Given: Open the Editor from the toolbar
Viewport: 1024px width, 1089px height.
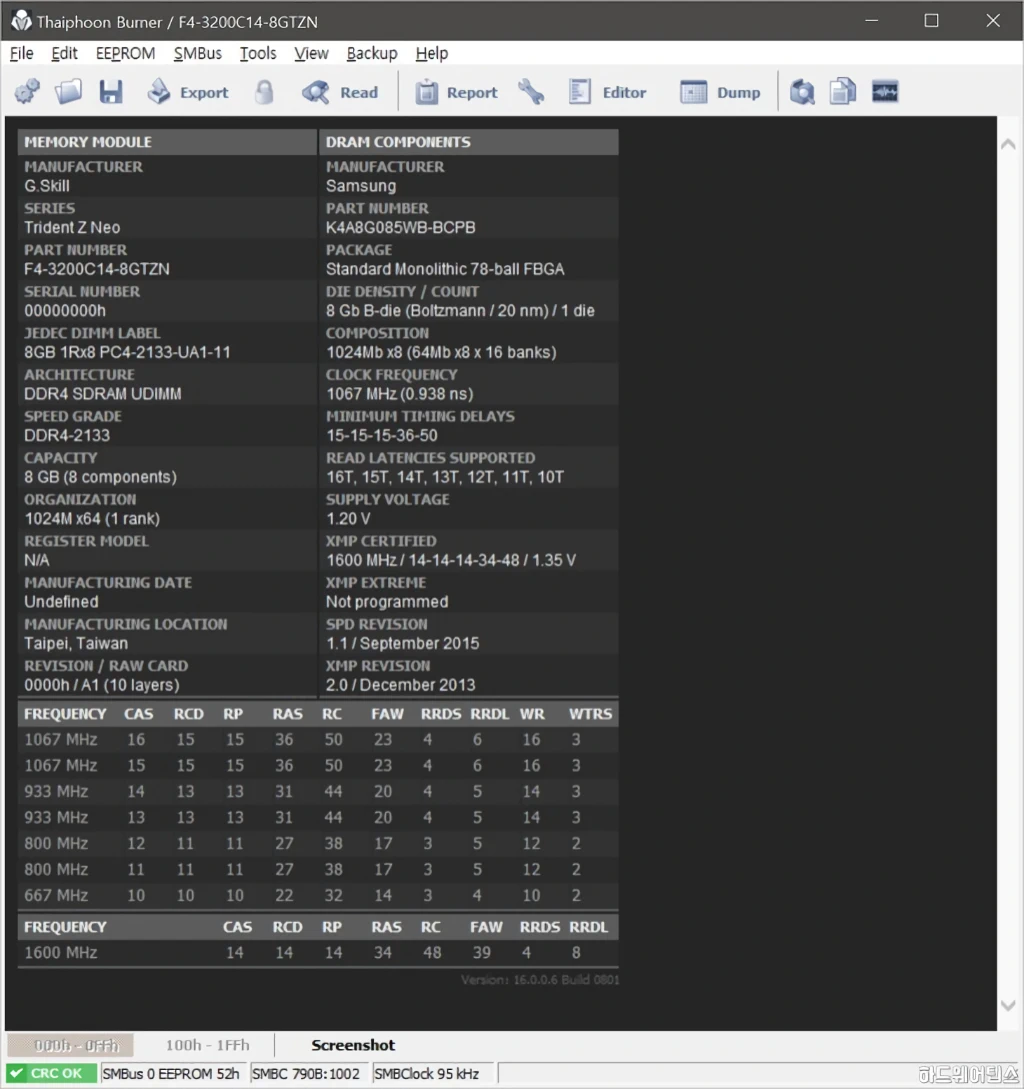Looking at the screenshot, I should (x=607, y=92).
